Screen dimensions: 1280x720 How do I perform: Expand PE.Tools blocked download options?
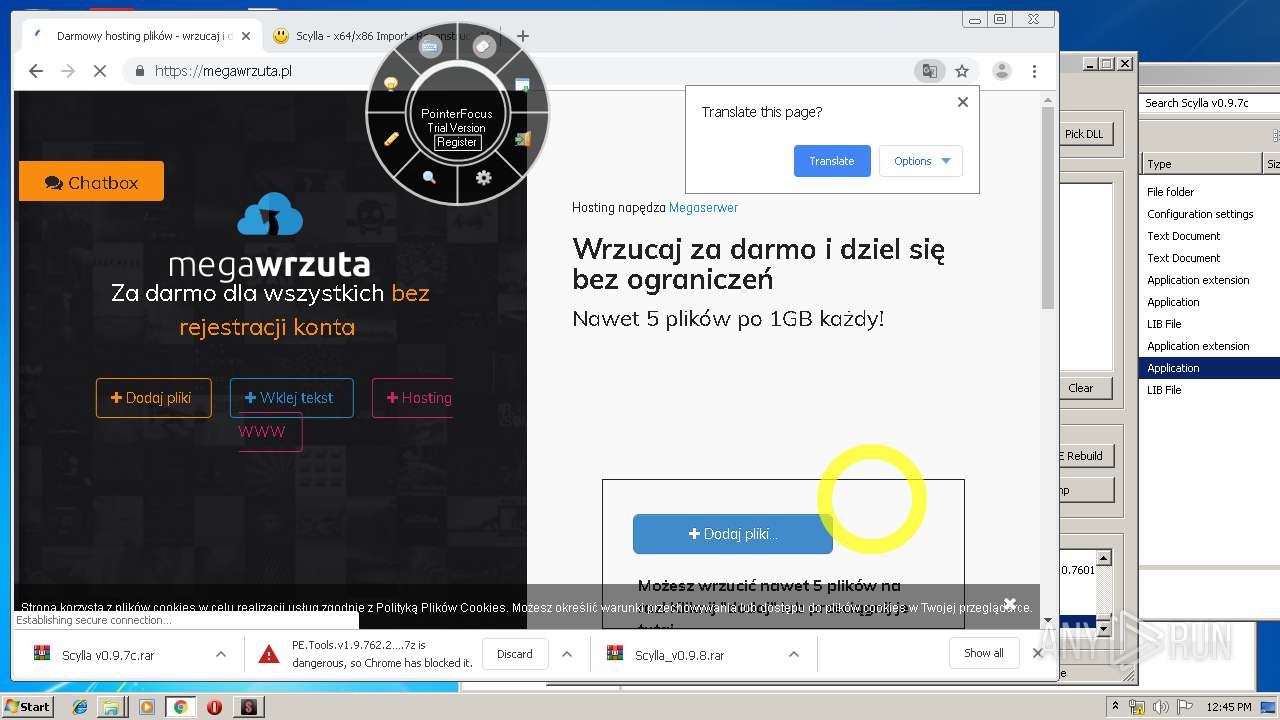point(567,654)
